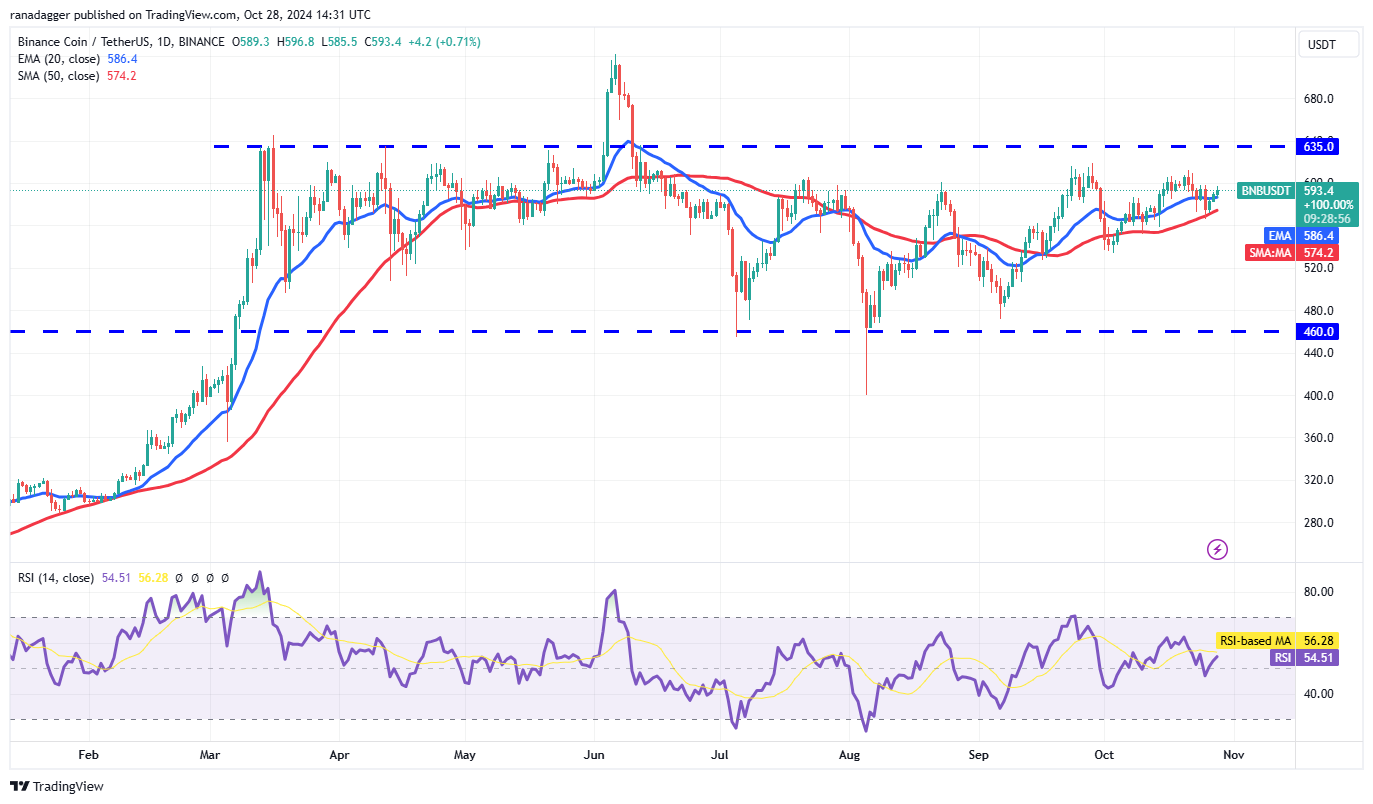Click the red SMA:MA axis label
Image resolution: width=1373 pixels, height=804 pixels.
tap(1271, 253)
